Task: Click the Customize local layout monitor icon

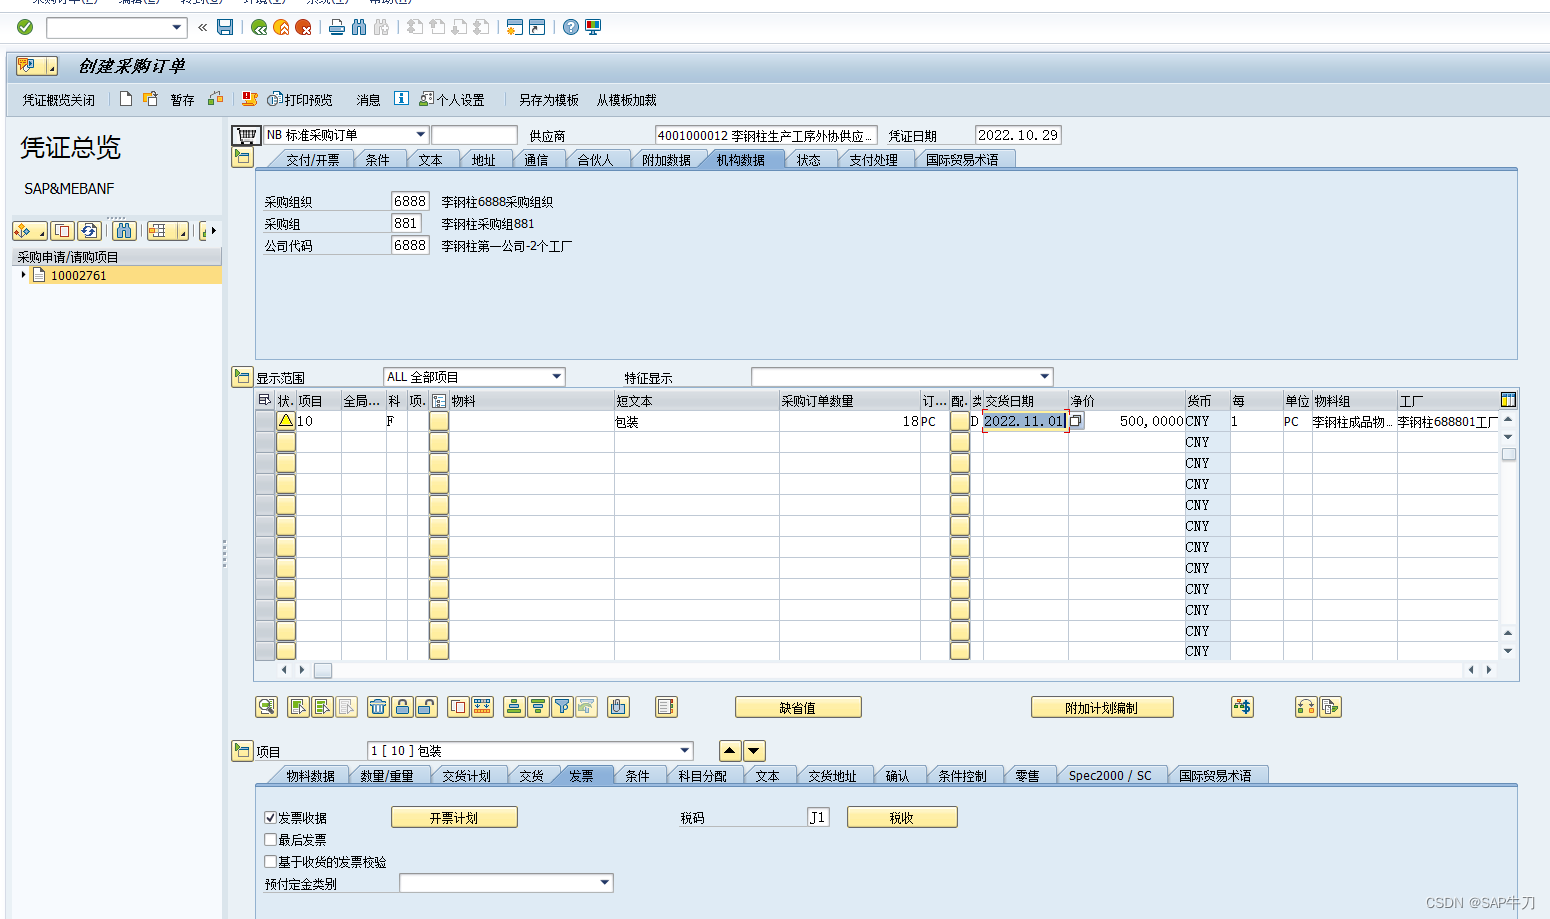Action: pyautogui.click(x=593, y=27)
